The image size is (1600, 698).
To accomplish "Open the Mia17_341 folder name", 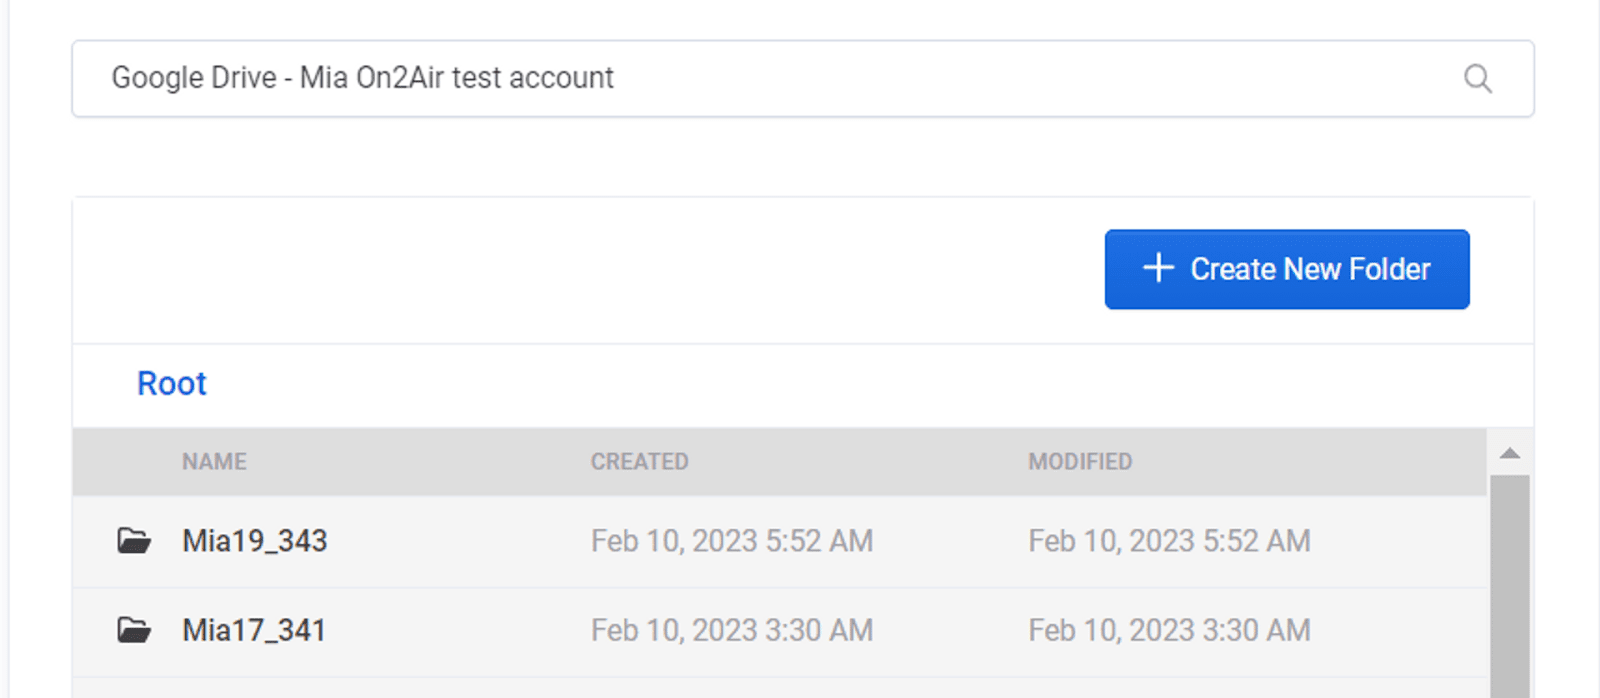I will click(254, 630).
